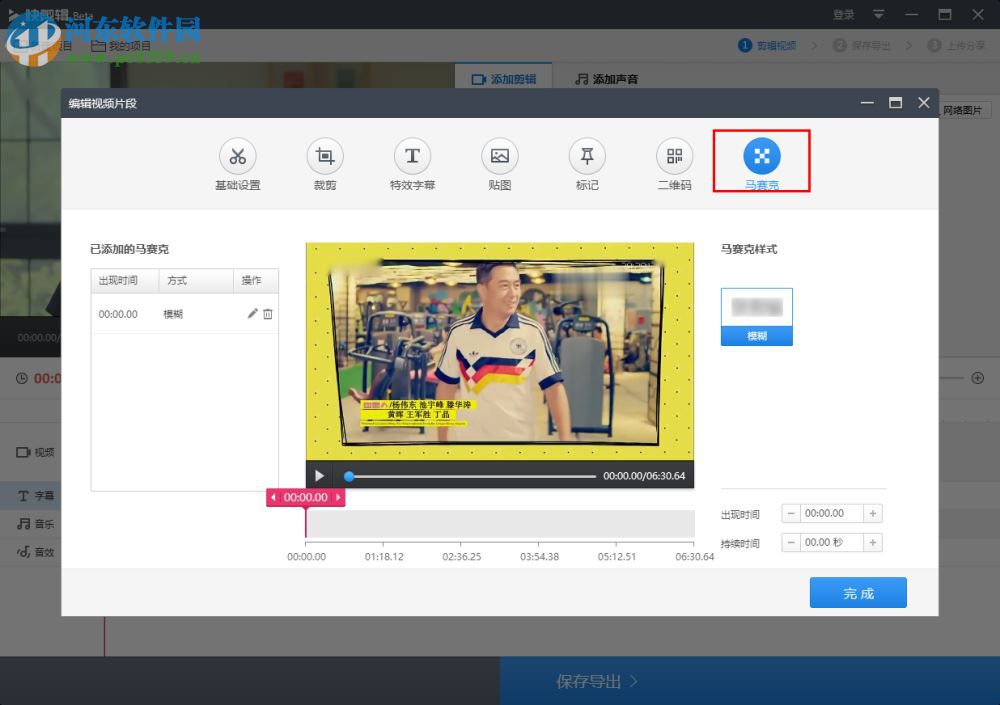1000x705 pixels.
Task: Open the main window dropdown menu arrow
Action: point(878,14)
